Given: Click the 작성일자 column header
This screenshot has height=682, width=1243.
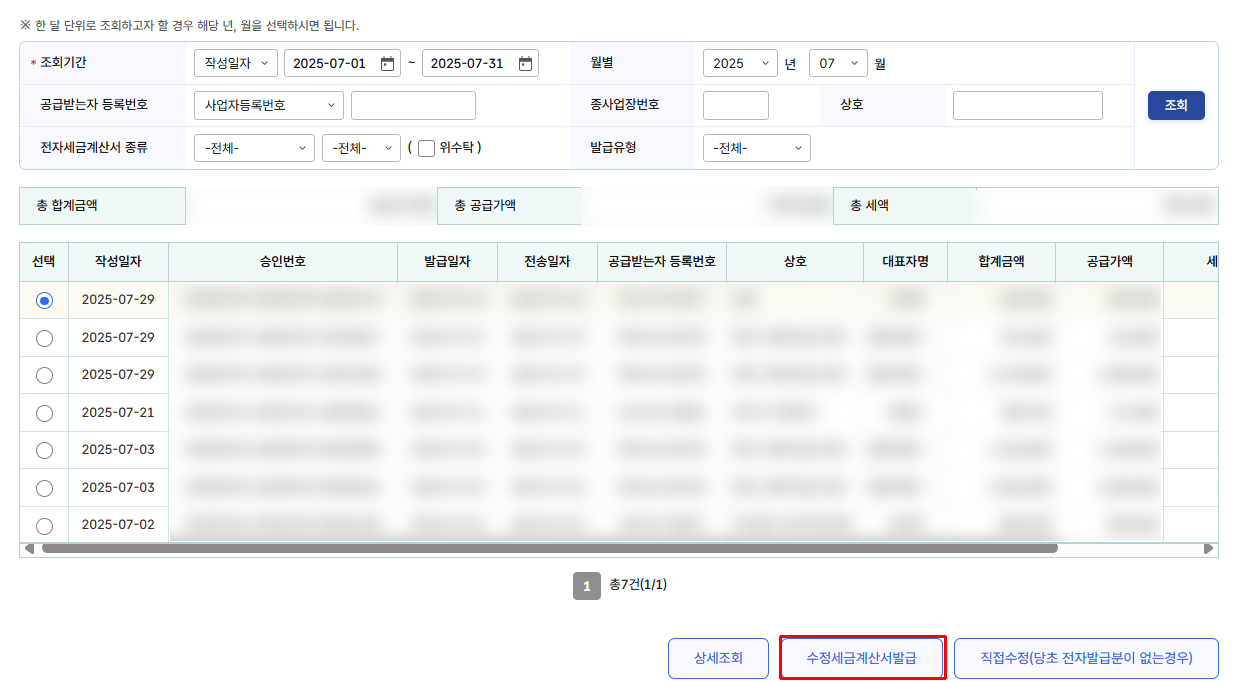Looking at the screenshot, I should point(118,262).
